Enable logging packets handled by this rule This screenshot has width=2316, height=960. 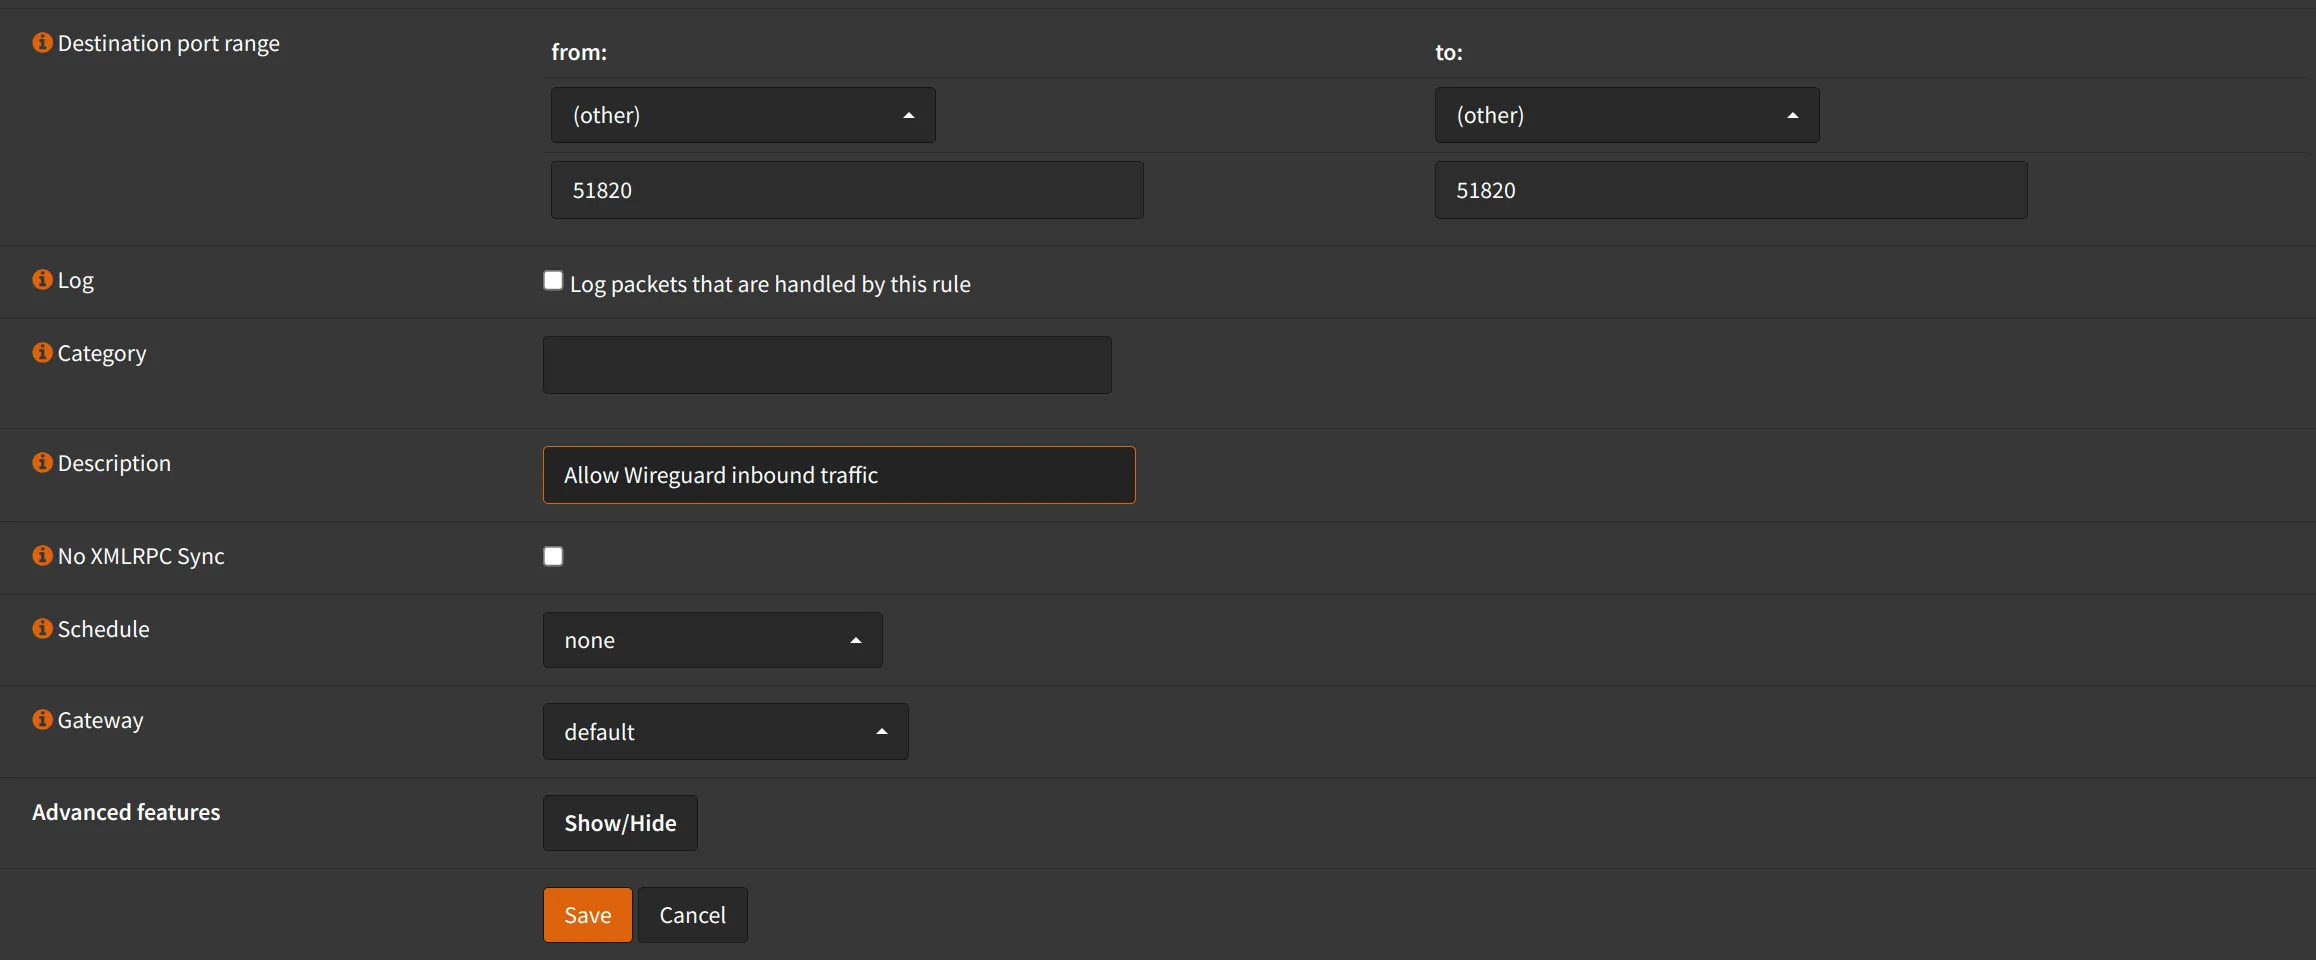[553, 281]
